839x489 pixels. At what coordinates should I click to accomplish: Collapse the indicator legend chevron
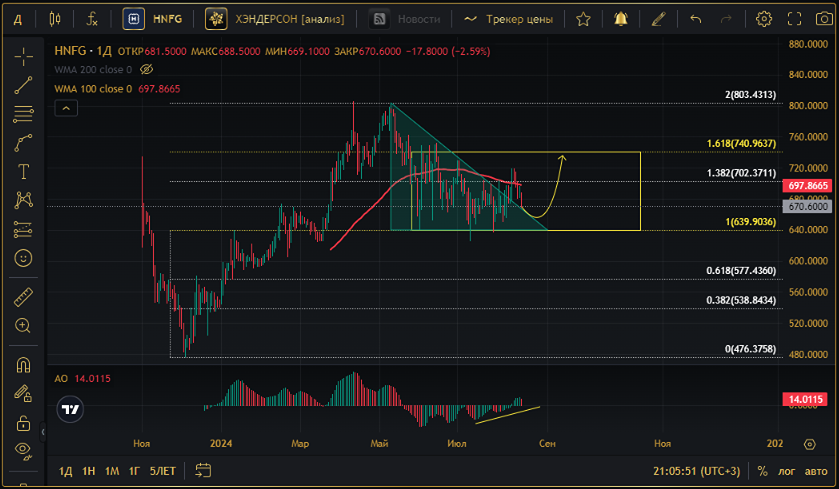[x=66, y=108]
